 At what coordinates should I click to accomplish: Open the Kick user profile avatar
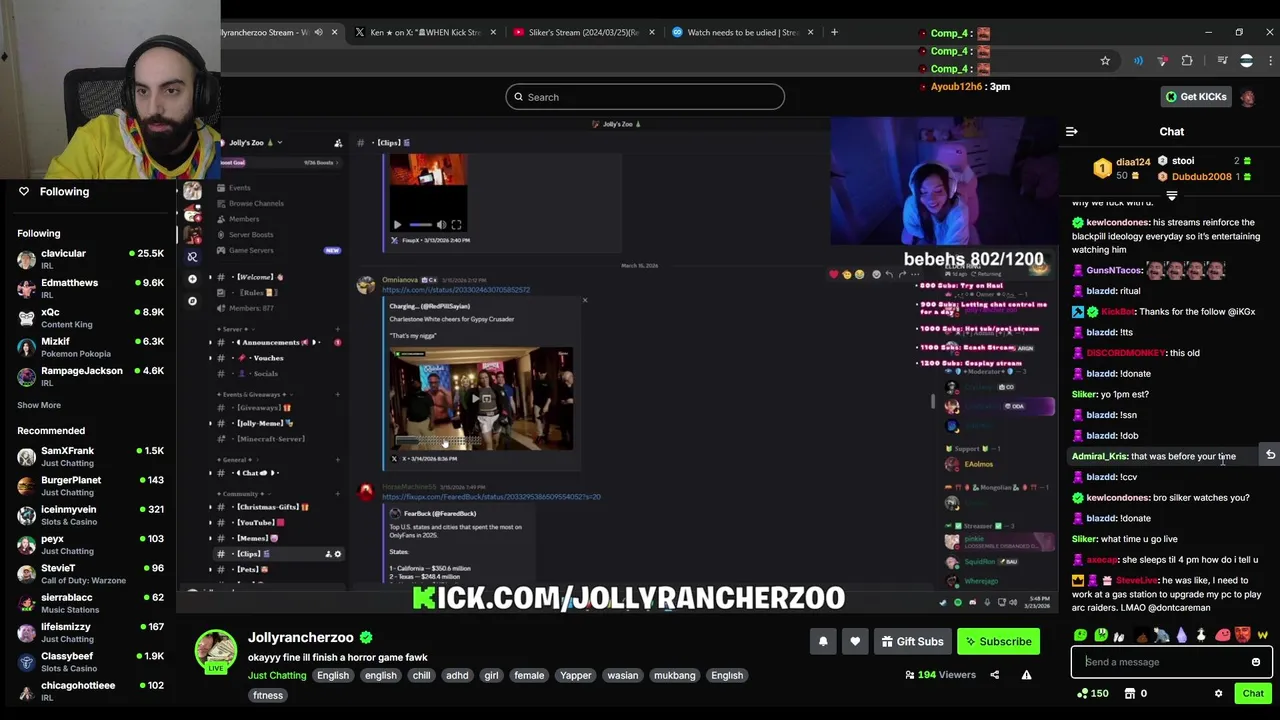[x=1248, y=97]
